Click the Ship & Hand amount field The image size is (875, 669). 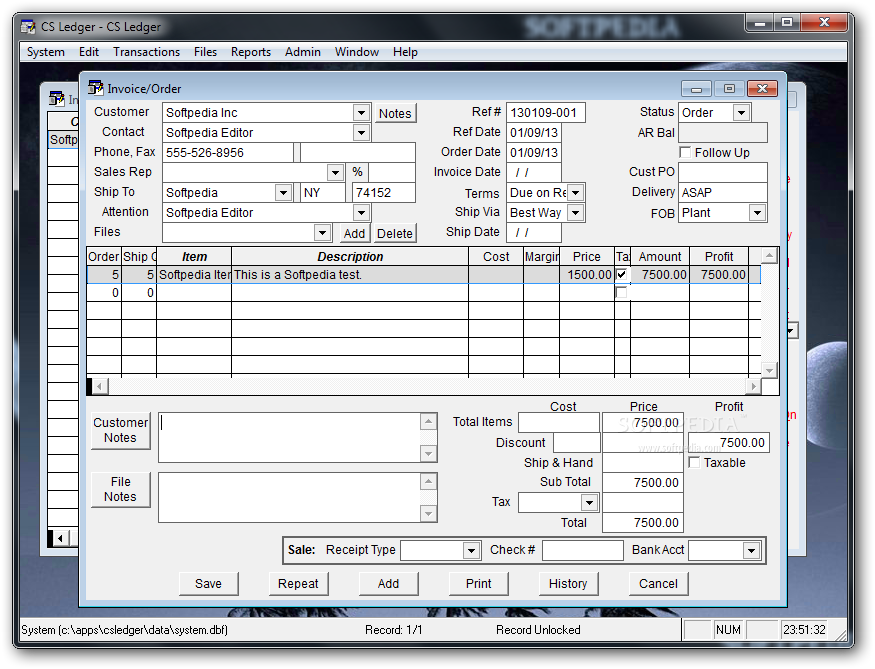(643, 463)
